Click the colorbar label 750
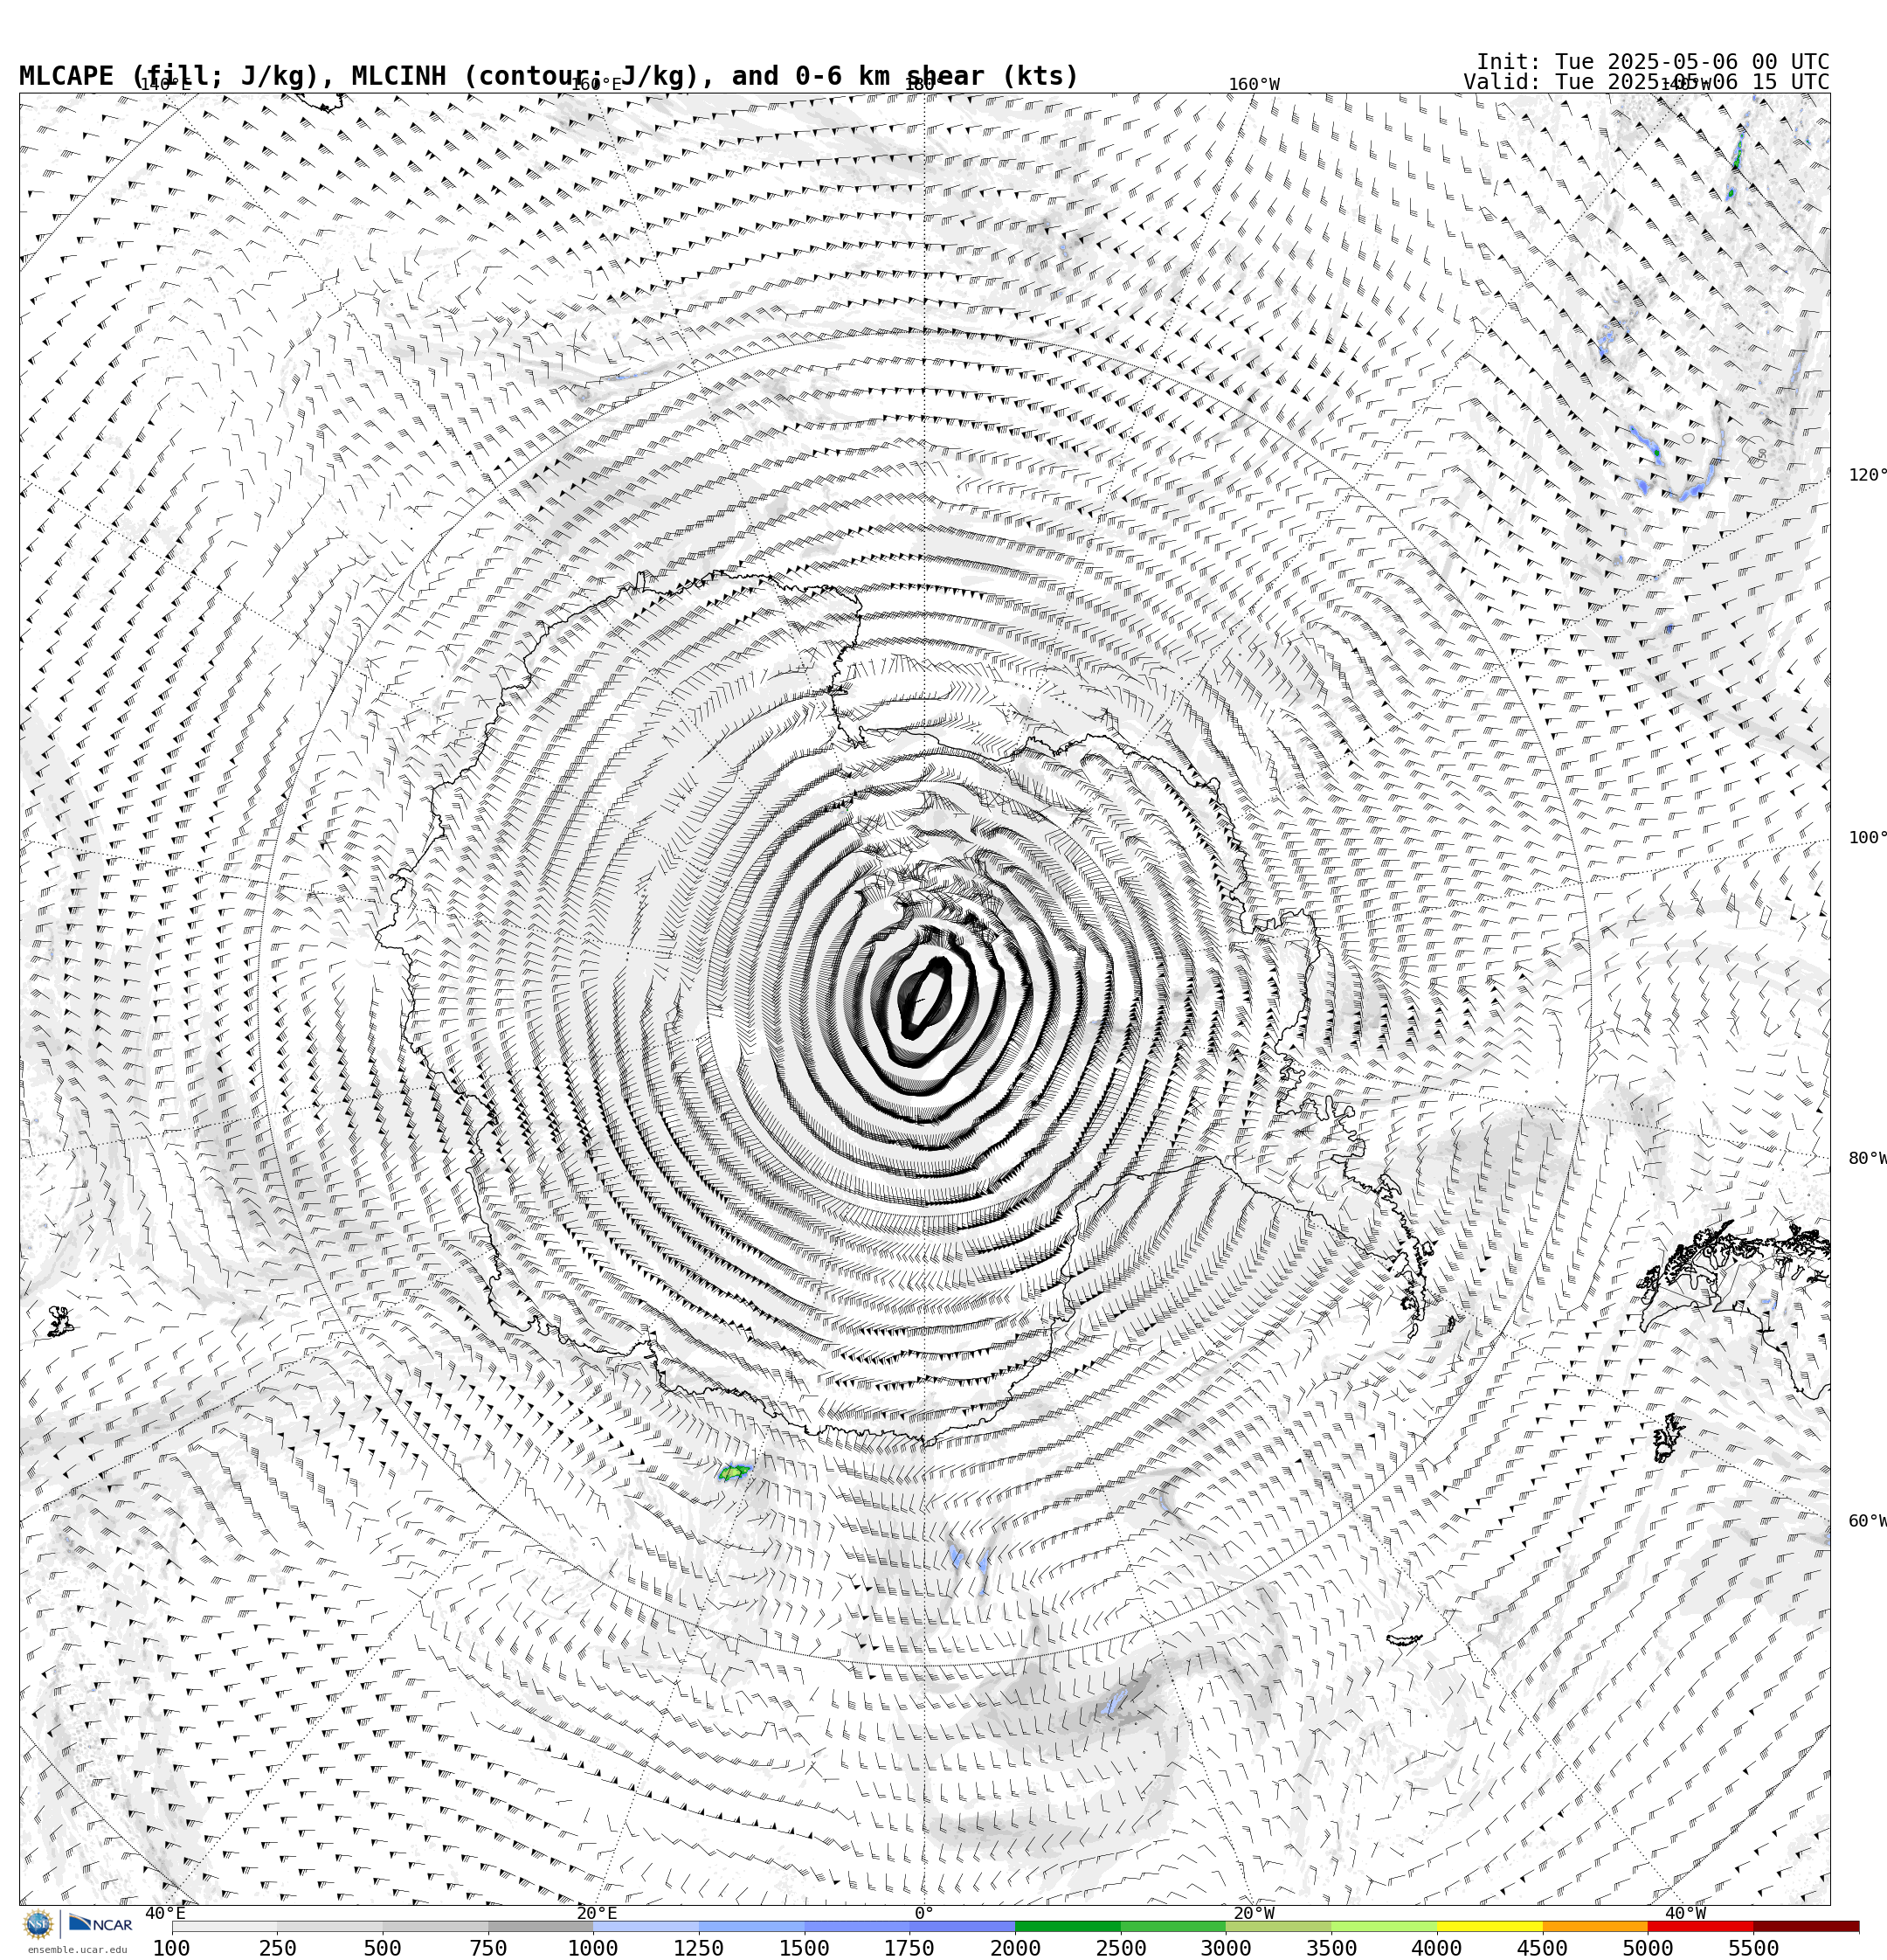 488,1948
